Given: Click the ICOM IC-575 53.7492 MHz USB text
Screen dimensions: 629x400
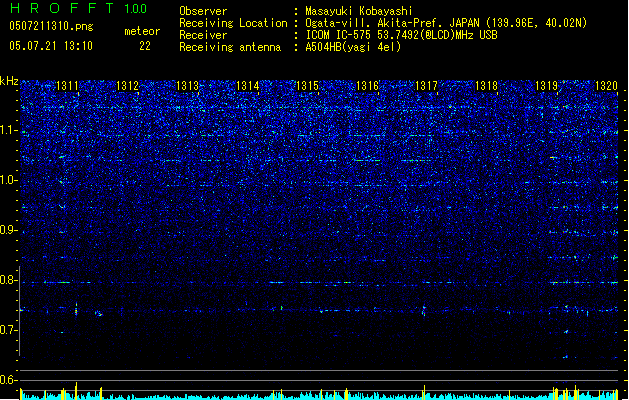Looking at the screenshot, I should [x=401, y=35].
